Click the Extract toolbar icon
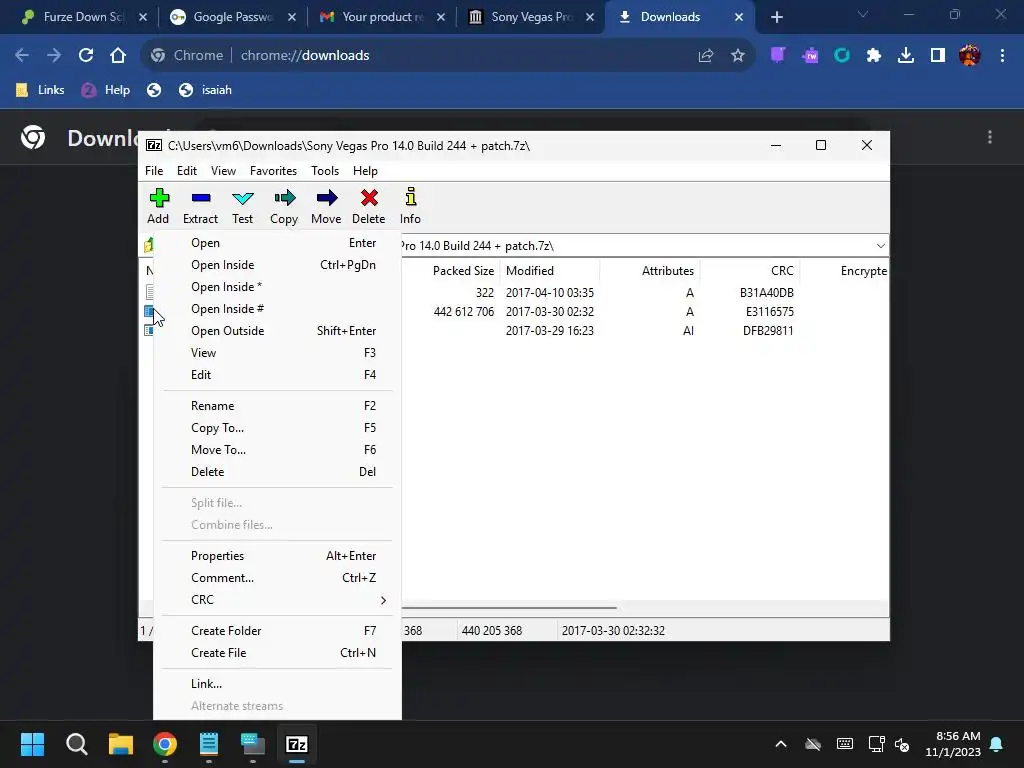 (200, 206)
